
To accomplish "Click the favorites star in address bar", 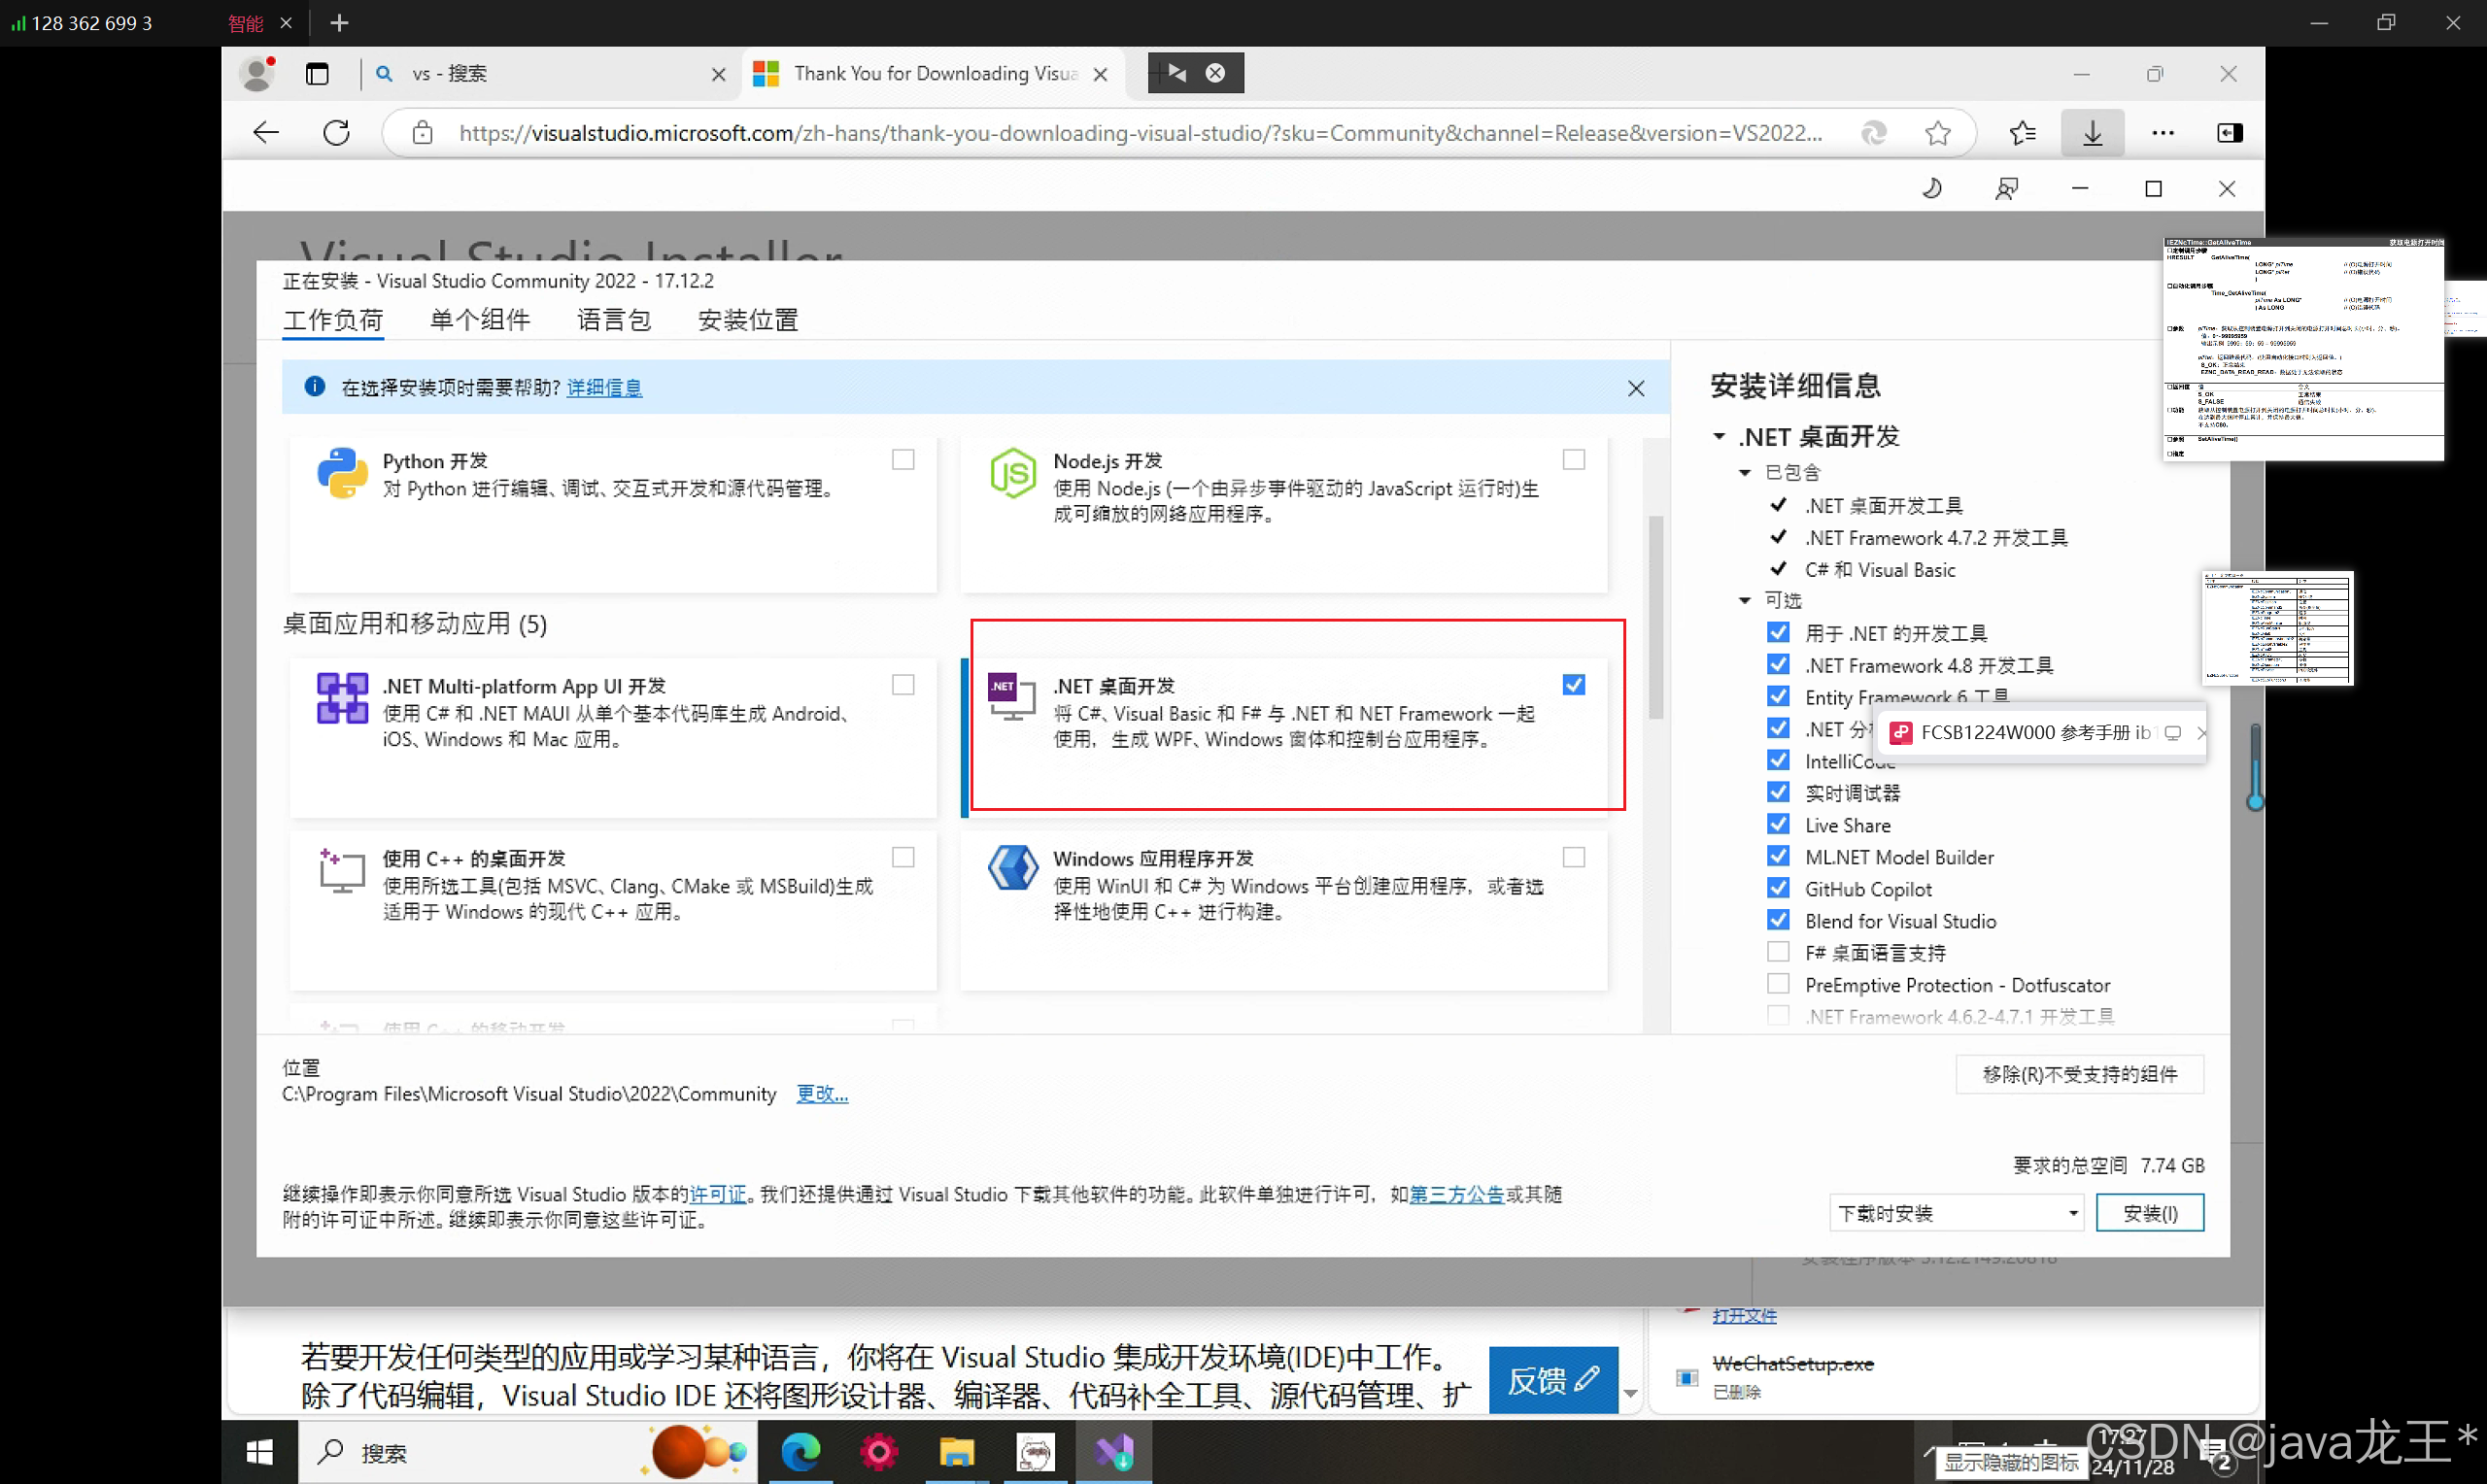I will [x=1937, y=133].
